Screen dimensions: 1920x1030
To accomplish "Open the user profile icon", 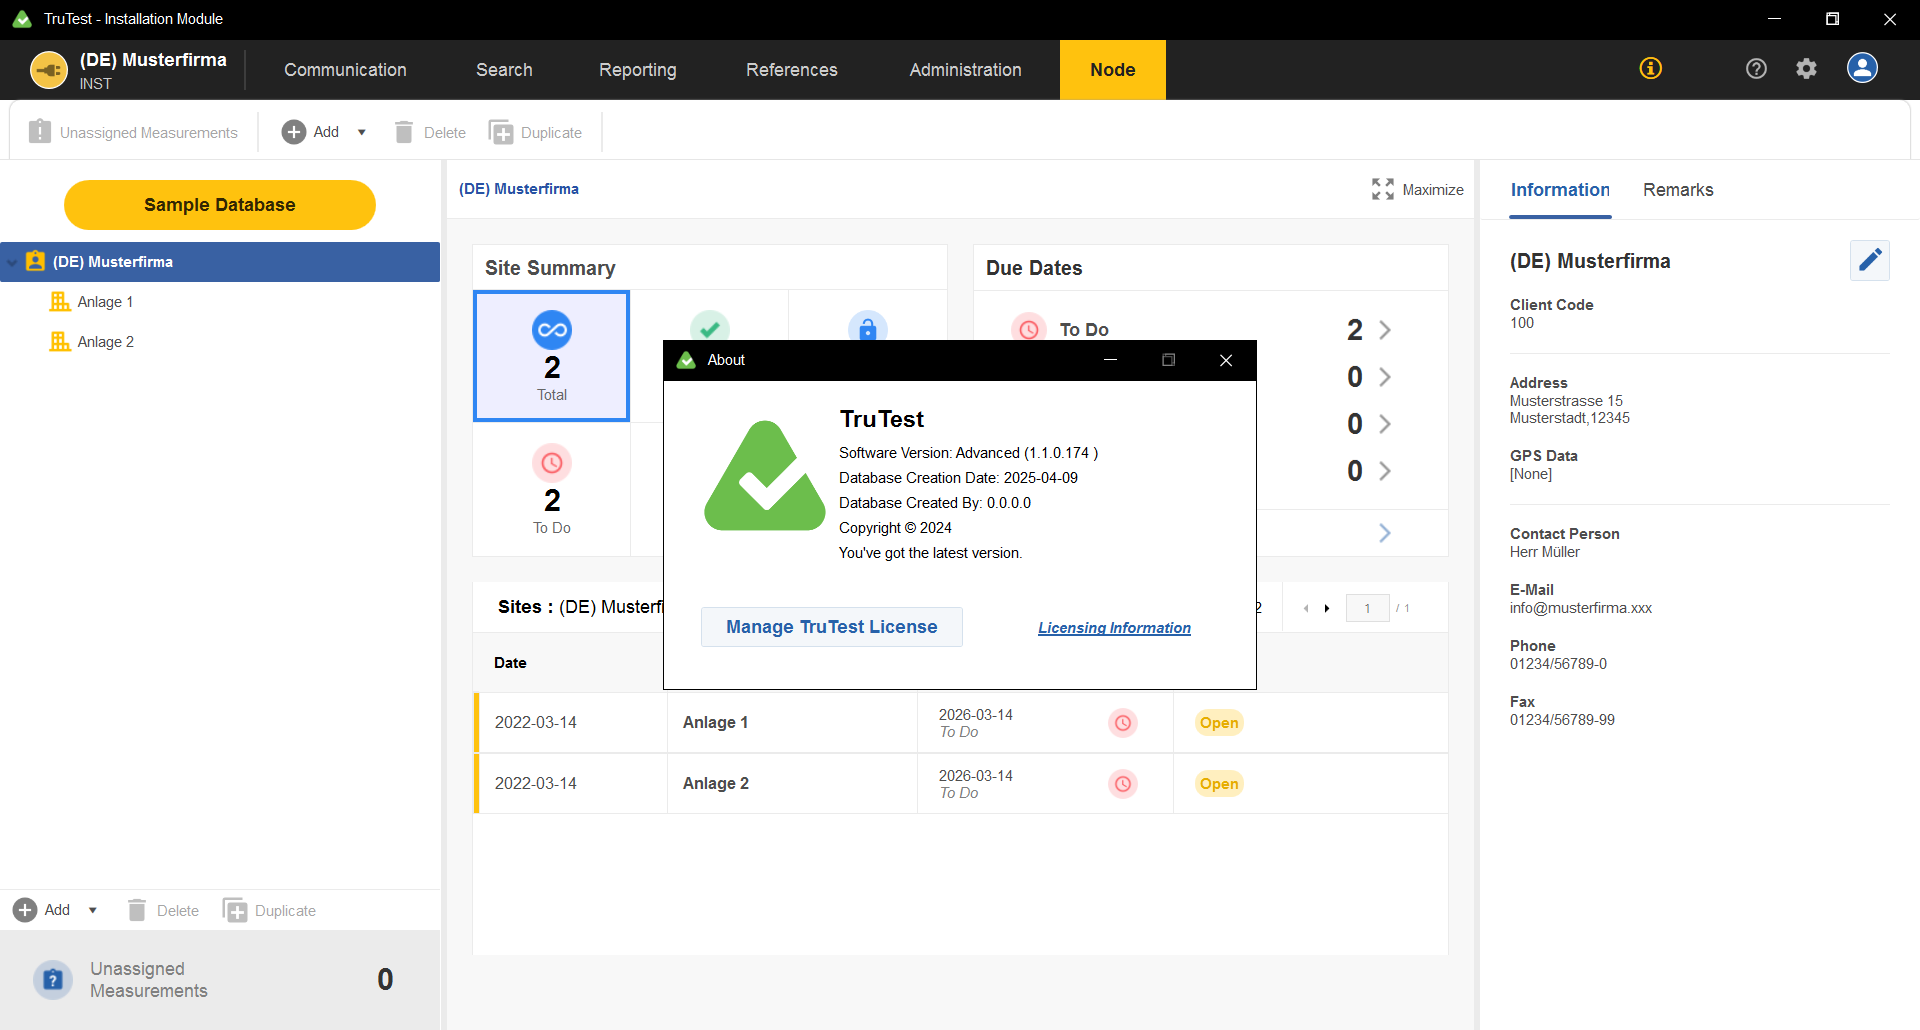I will point(1862,68).
